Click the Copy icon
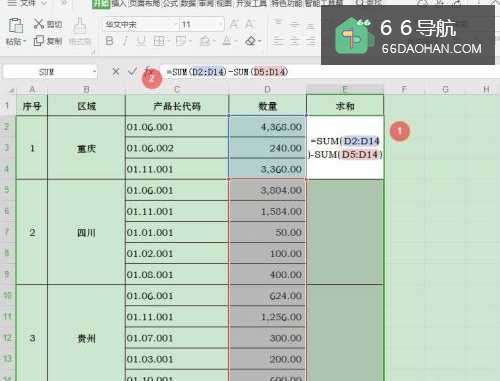This screenshot has width=500, height=381. point(38,41)
